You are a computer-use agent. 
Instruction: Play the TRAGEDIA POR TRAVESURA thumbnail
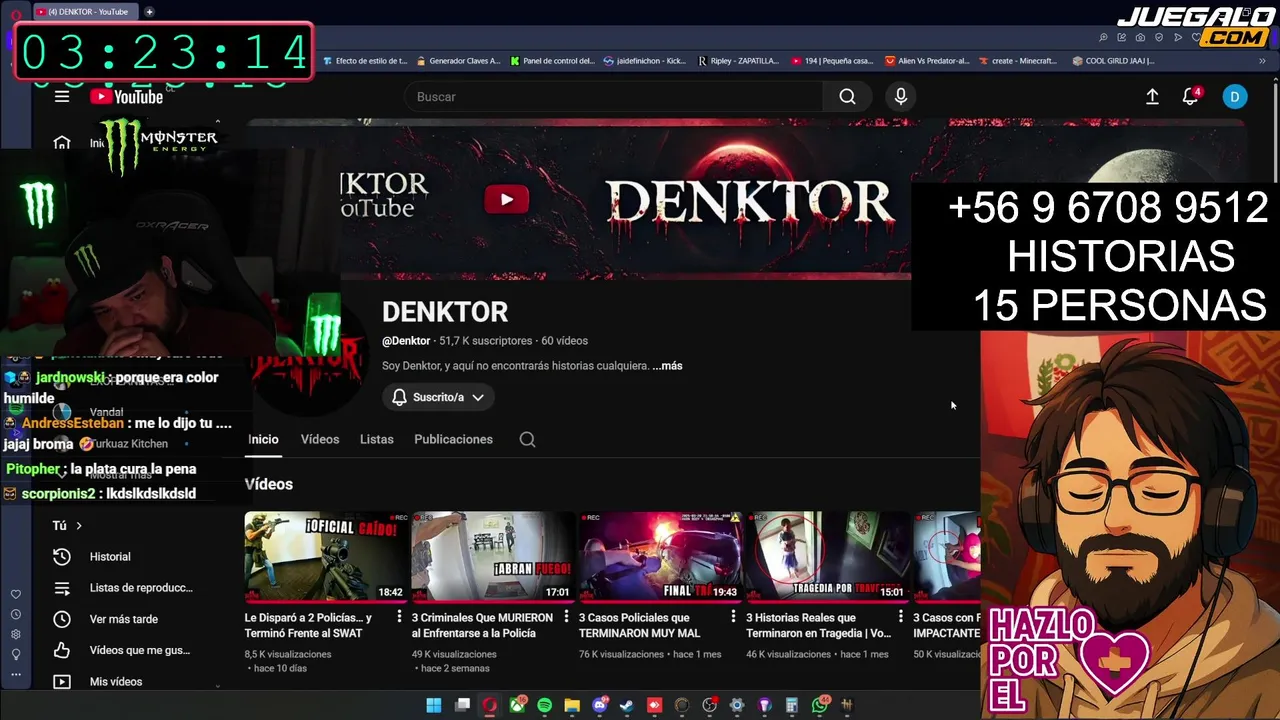pos(827,556)
